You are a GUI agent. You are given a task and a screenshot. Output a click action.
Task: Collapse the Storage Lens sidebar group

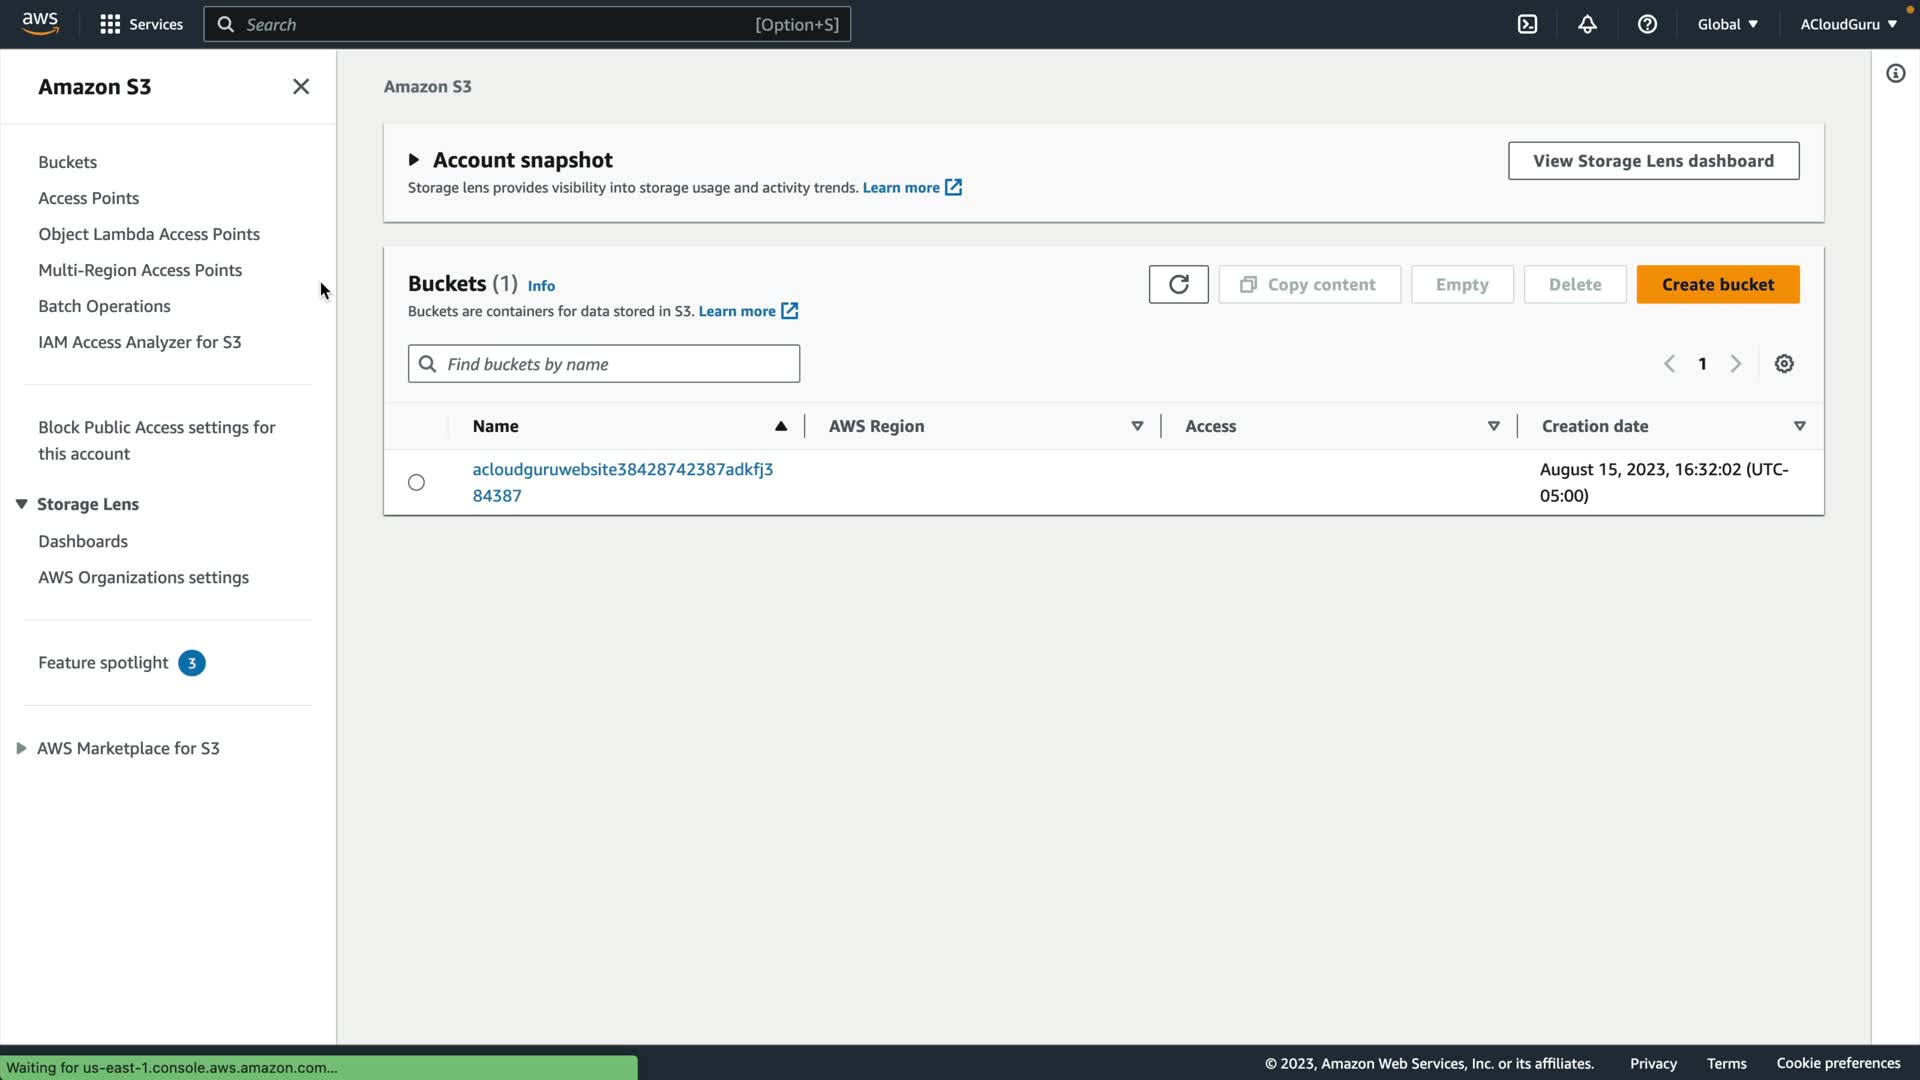pyautogui.click(x=21, y=504)
